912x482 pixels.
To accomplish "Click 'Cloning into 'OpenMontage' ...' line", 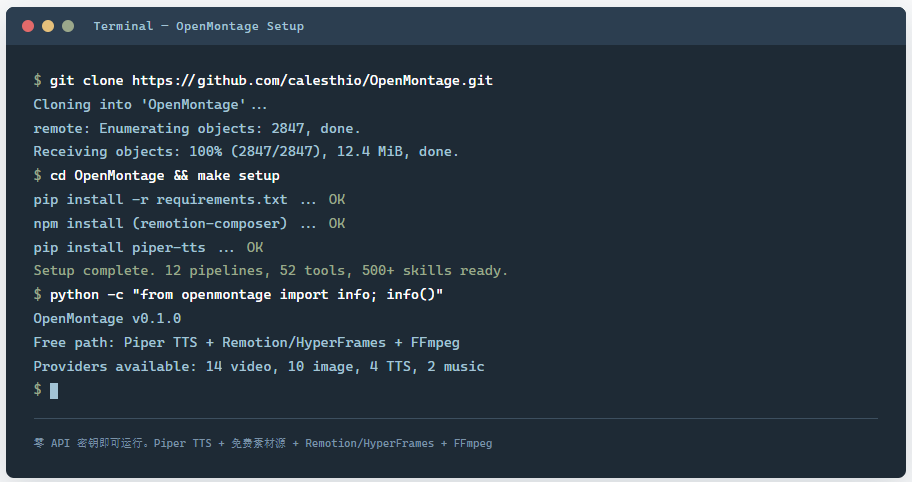I will [150, 105].
